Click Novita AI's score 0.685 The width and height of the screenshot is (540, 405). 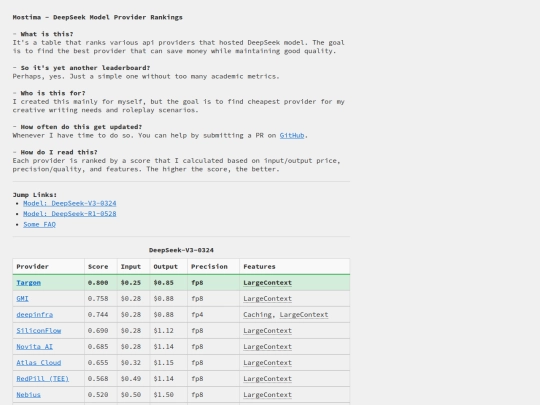[98, 347]
